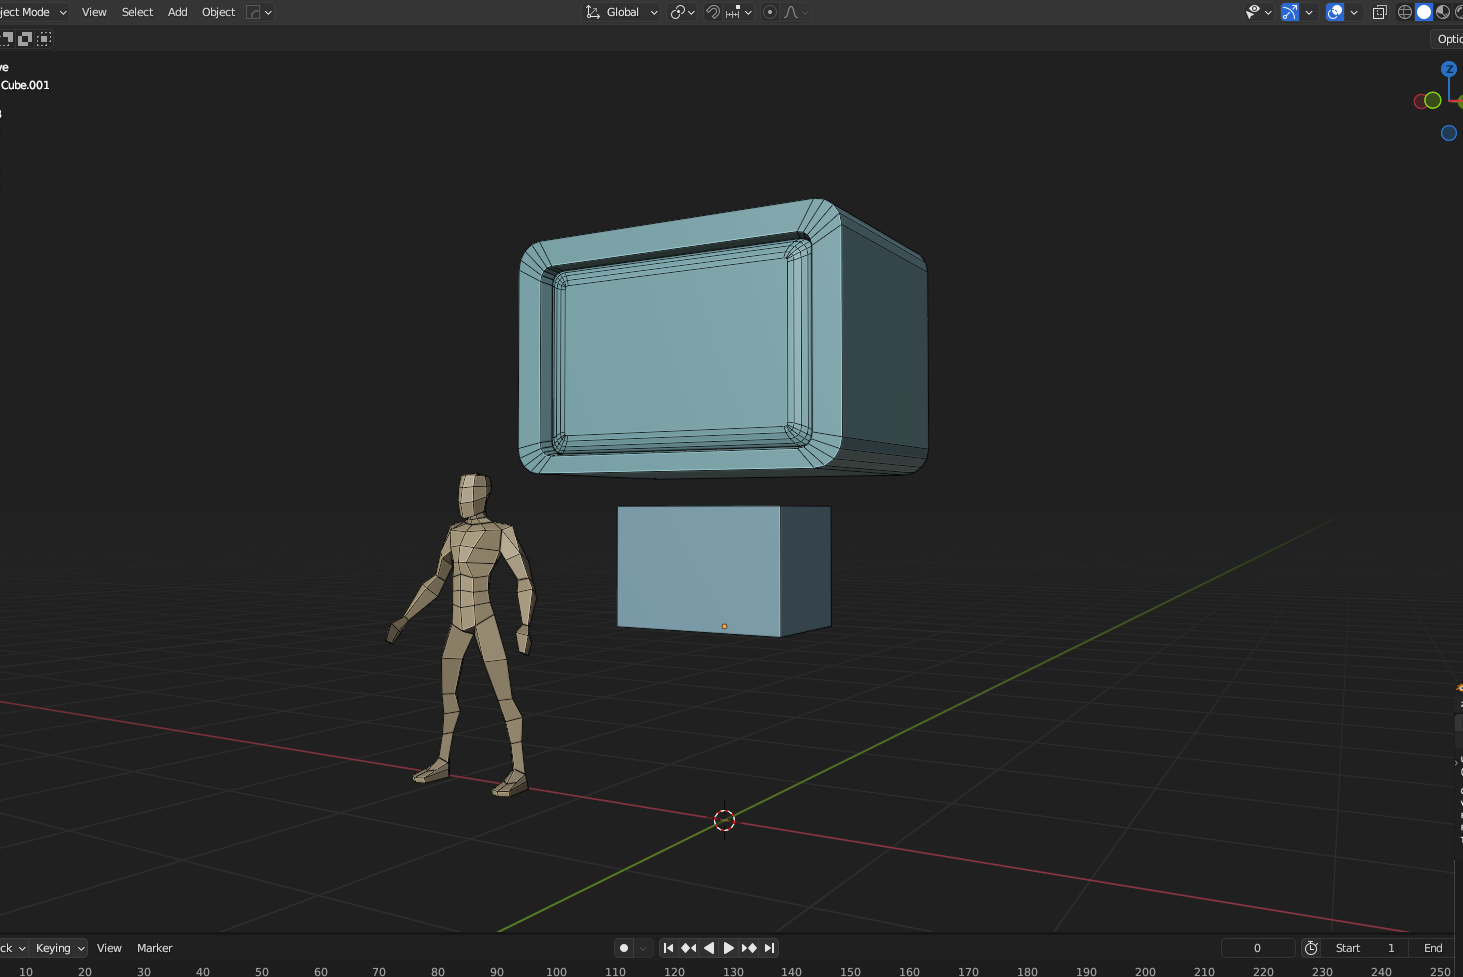This screenshot has height=977, width=1463.
Task: Enable auto keying record button
Action: pos(624,948)
